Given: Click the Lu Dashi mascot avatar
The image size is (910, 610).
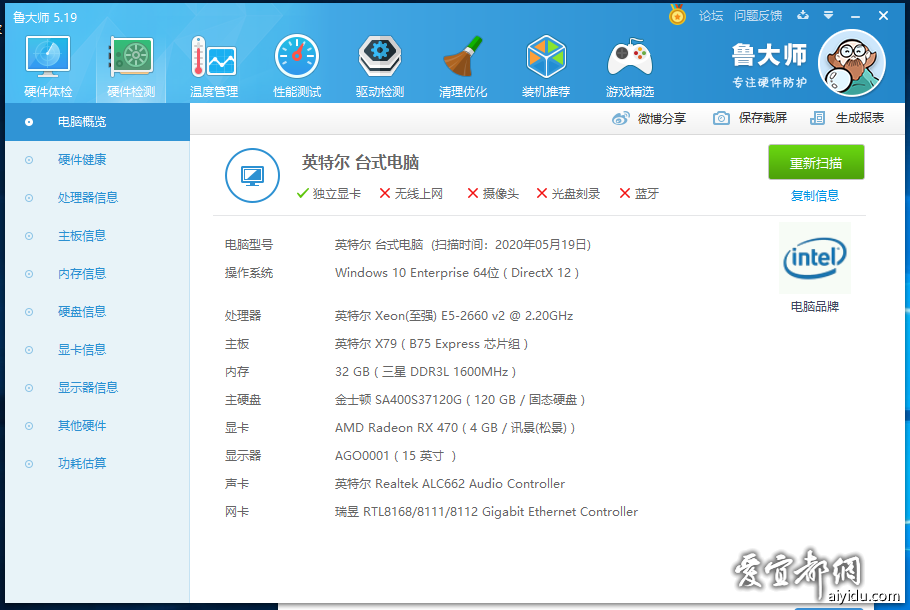Looking at the screenshot, I should 851,63.
